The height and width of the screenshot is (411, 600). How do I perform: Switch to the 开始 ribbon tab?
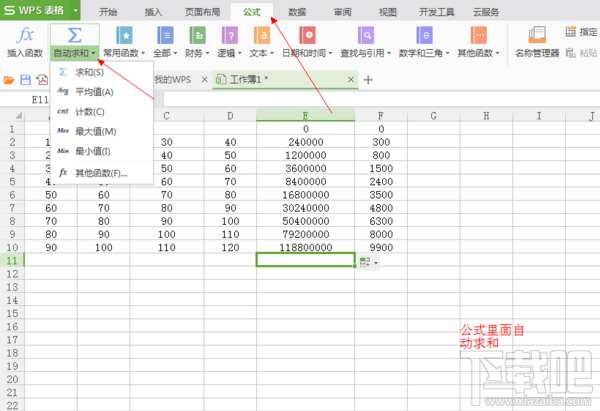pyautogui.click(x=108, y=12)
